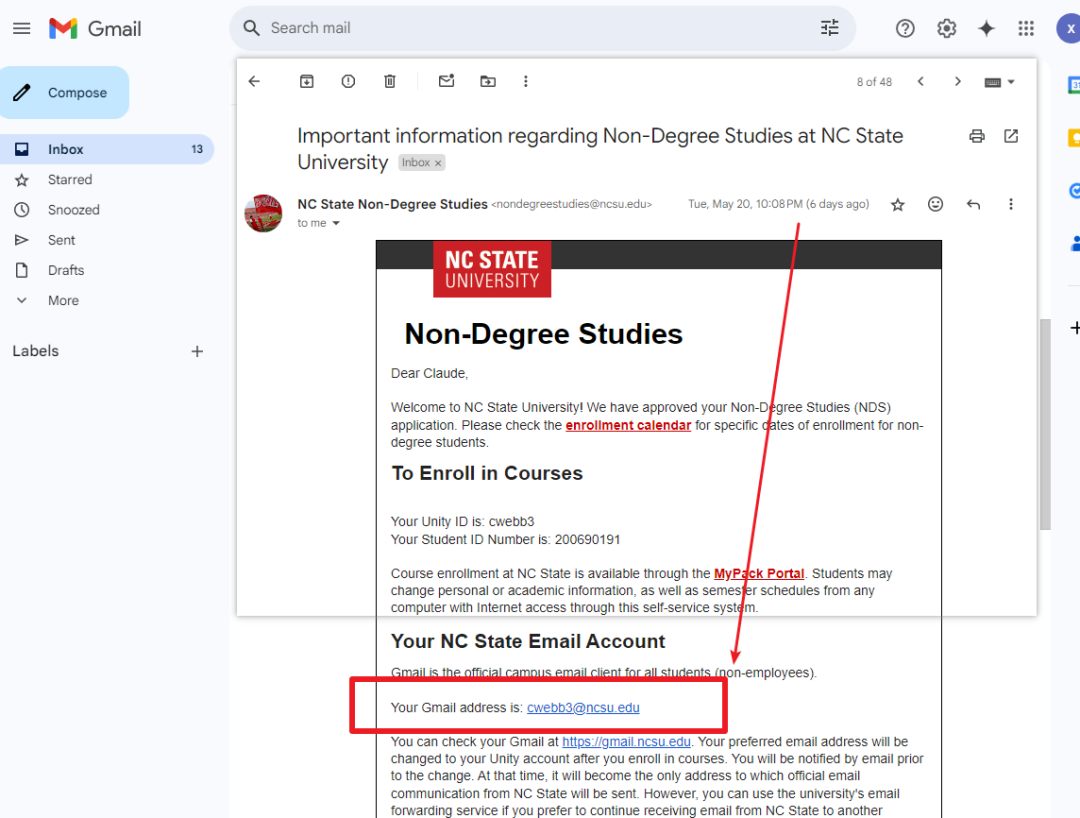Create new label plus icon

click(197, 351)
